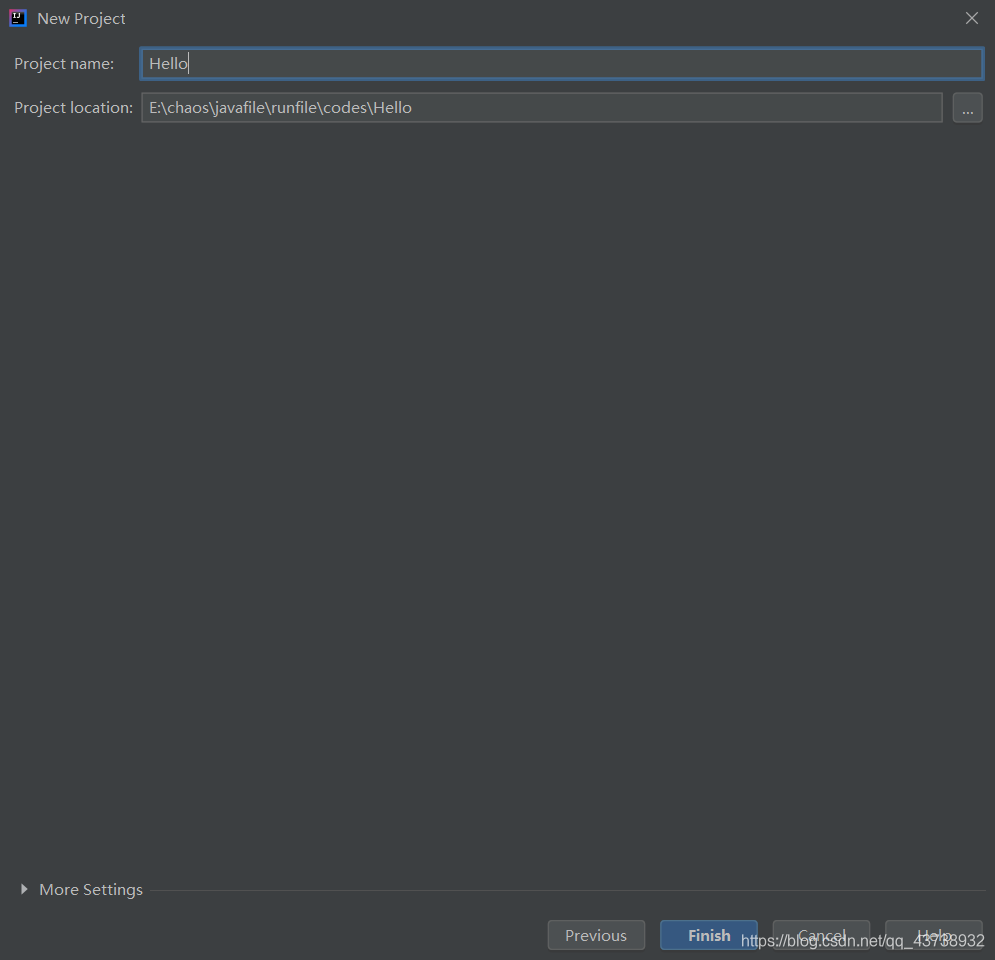This screenshot has width=995, height=960.
Task: Click into the Project location path field
Action: [x=541, y=107]
